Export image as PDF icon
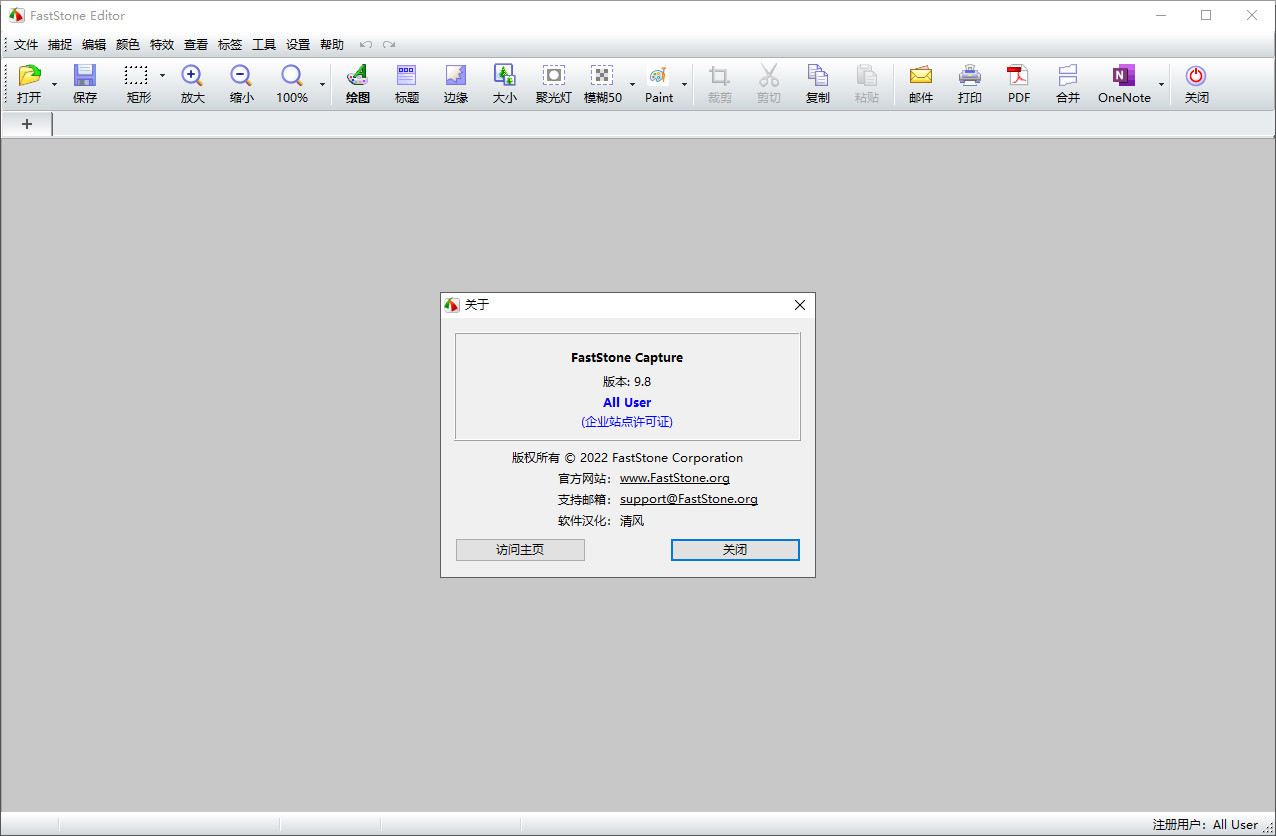 tap(1018, 77)
